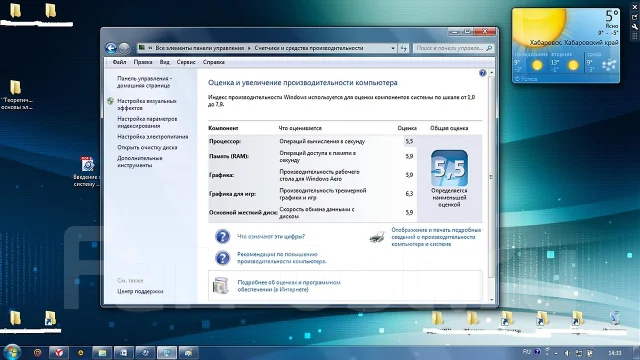Click the 'Память (RAM):' component label

click(x=229, y=156)
